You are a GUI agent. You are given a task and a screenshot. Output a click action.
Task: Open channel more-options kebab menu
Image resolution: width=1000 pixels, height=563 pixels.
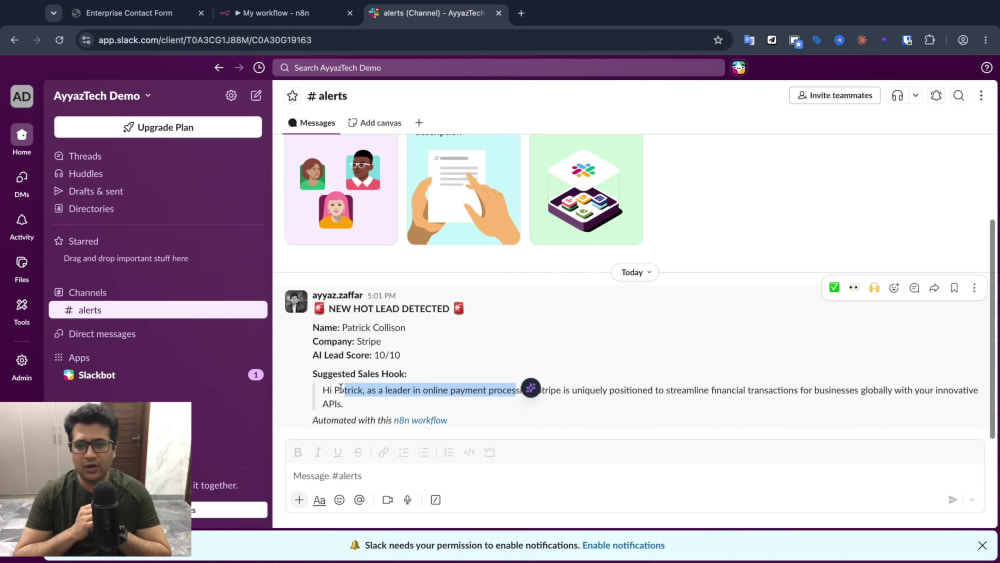[x=981, y=96]
